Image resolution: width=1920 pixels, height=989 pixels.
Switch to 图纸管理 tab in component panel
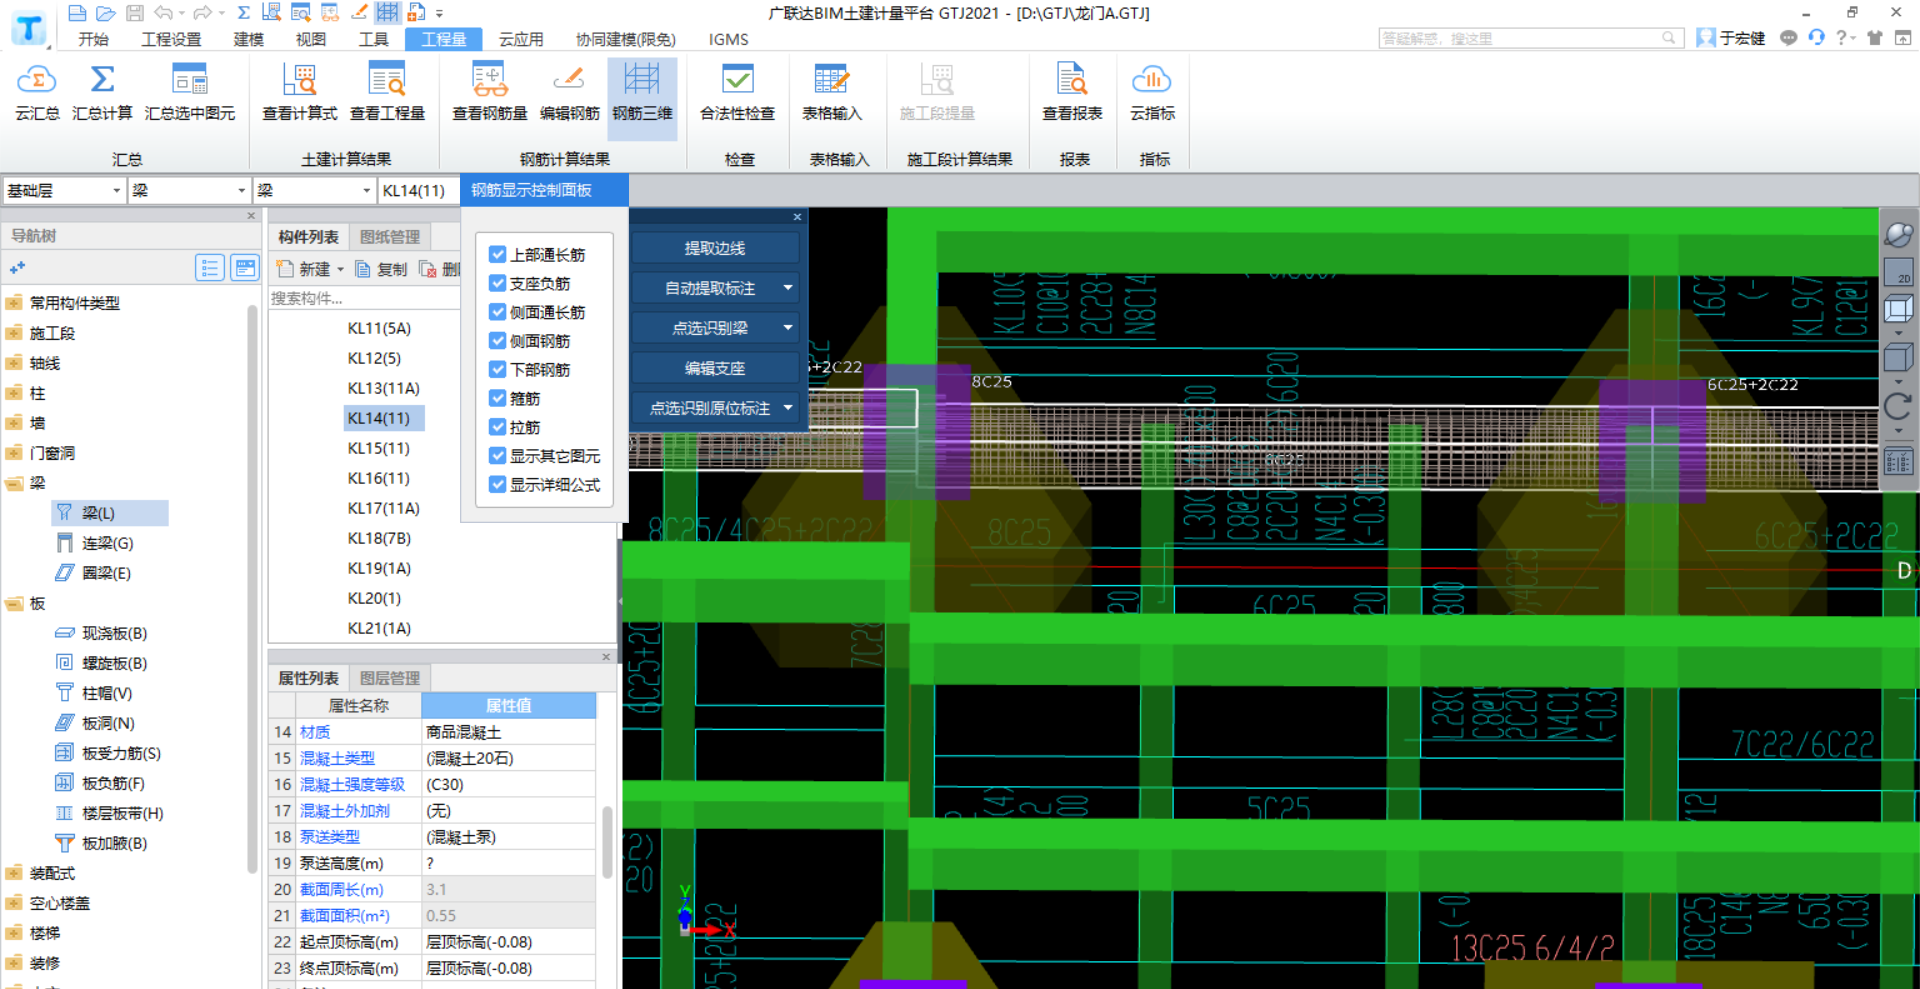390,237
